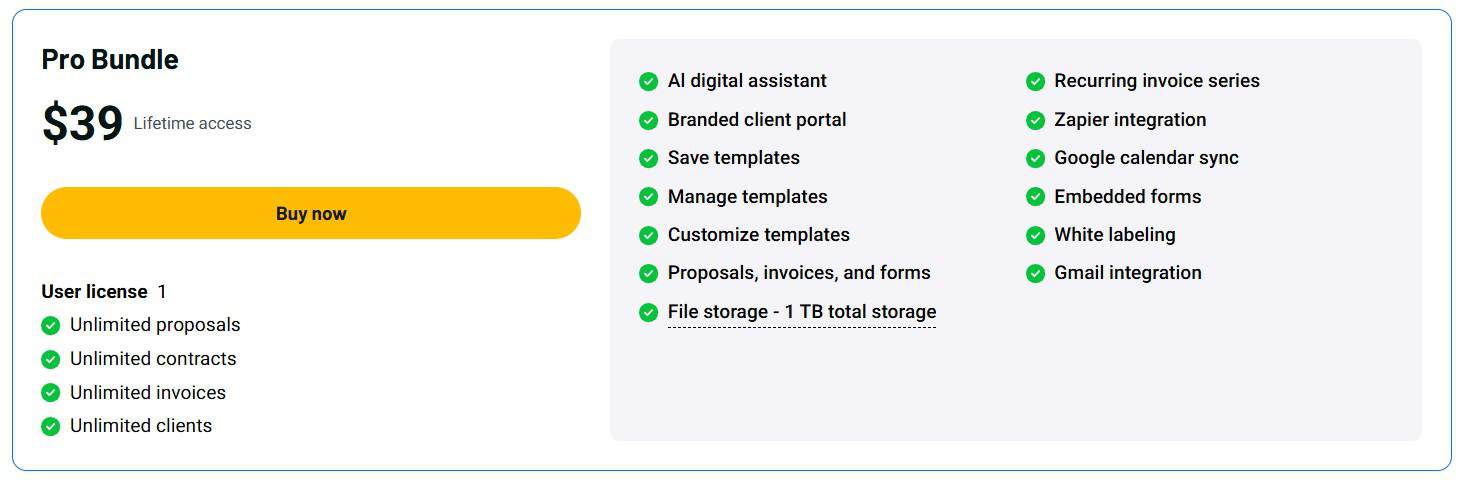
Task: Click the Buy now button
Action: 311,213
